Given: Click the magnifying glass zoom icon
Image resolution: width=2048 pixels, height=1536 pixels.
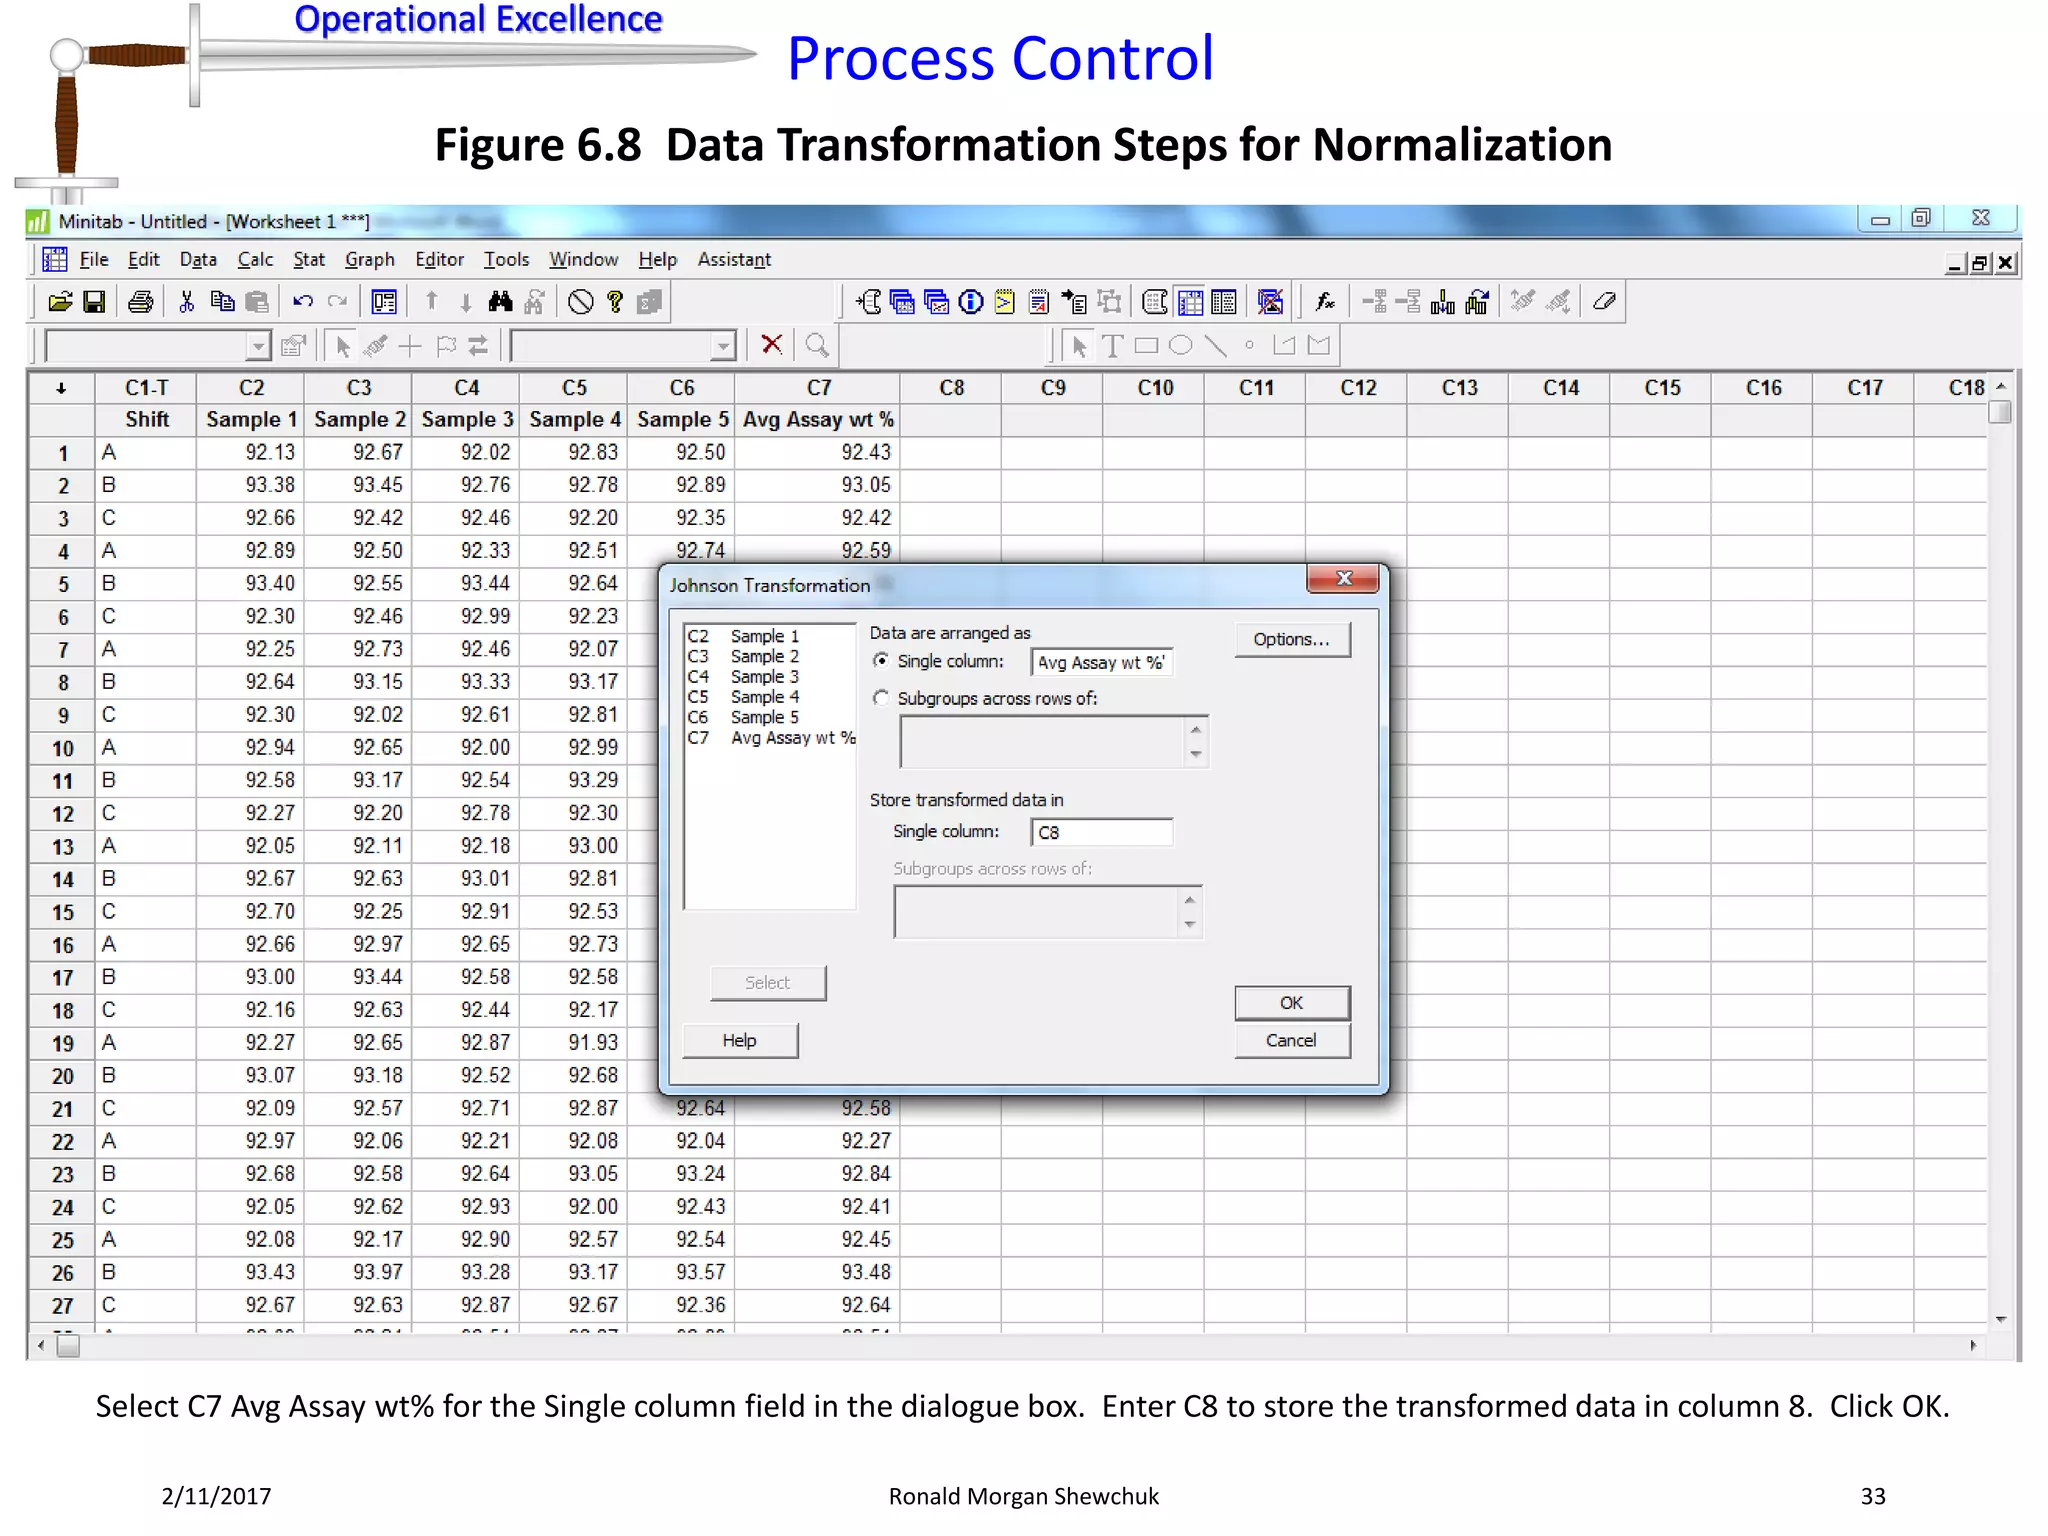Looking at the screenshot, I should 817,345.
